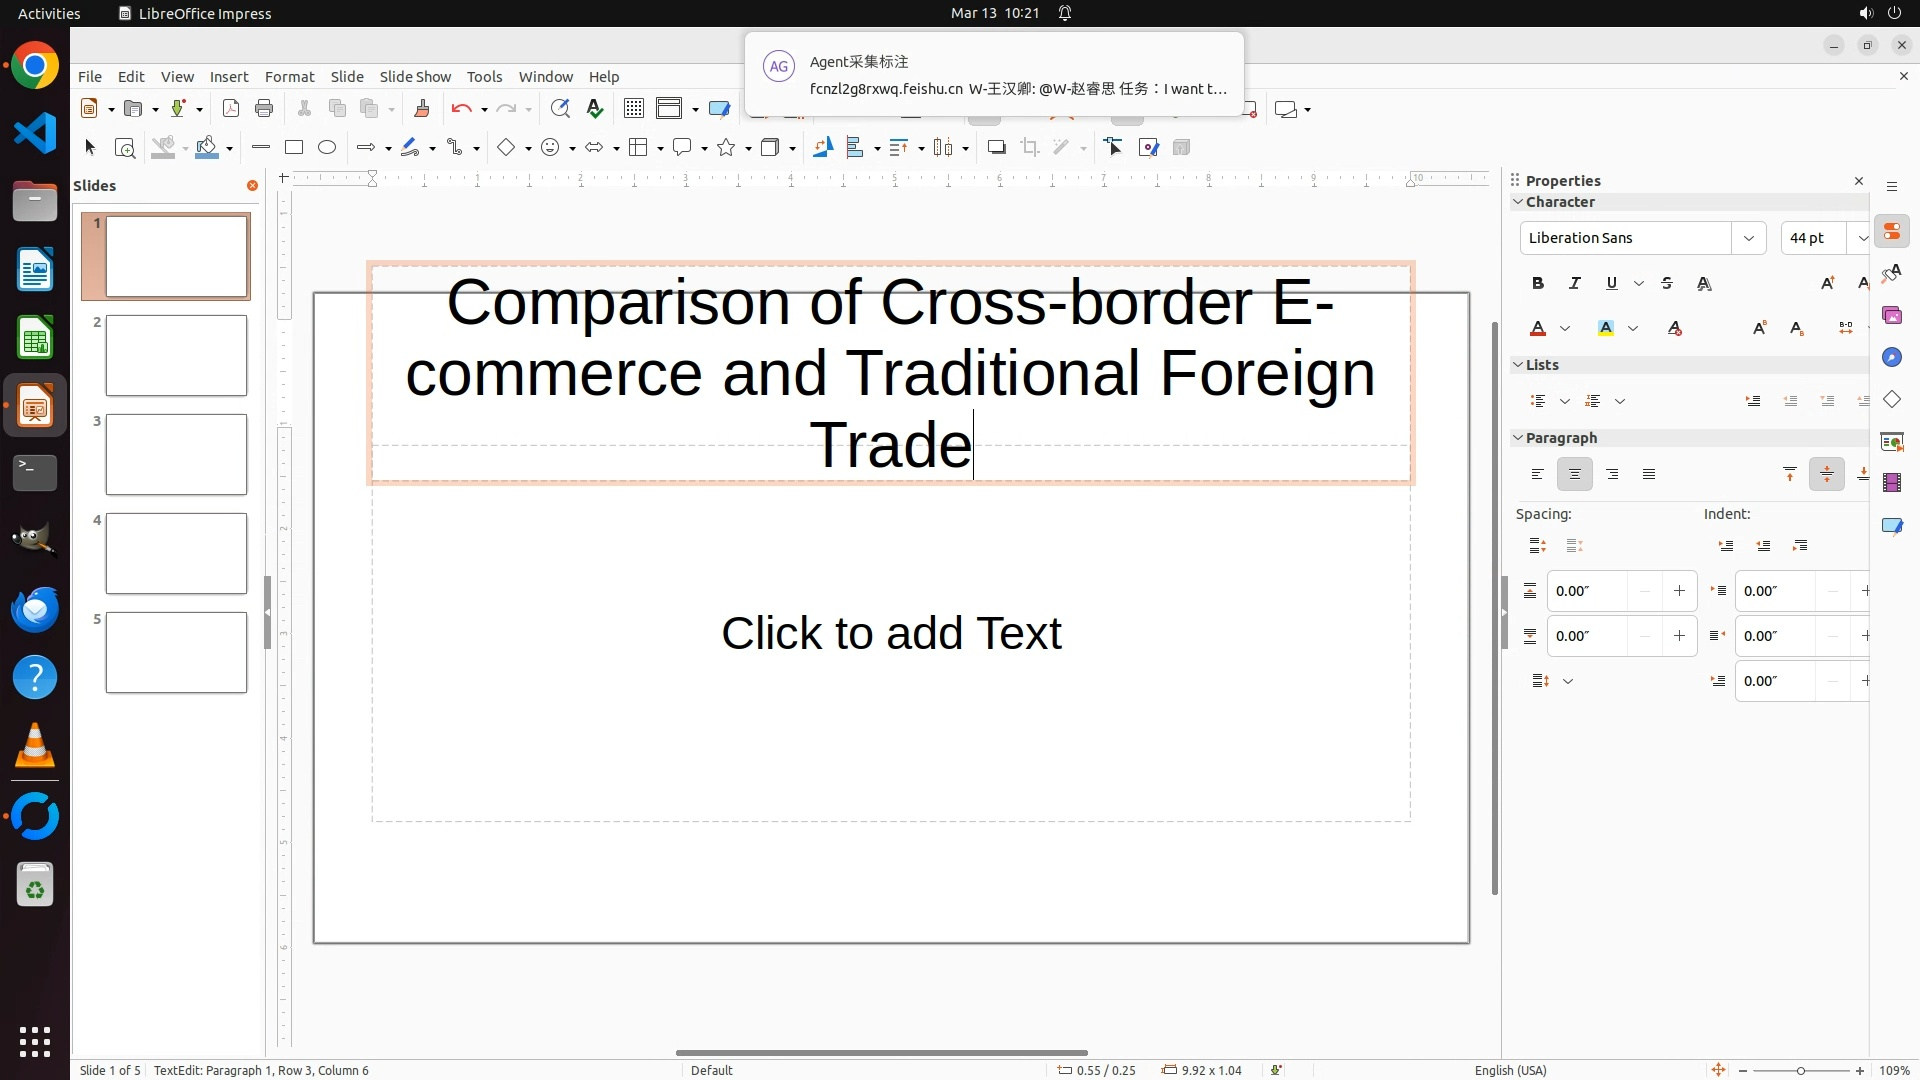
Task: Click the zoom slider in status bar
Action: pos(1801,1071)
